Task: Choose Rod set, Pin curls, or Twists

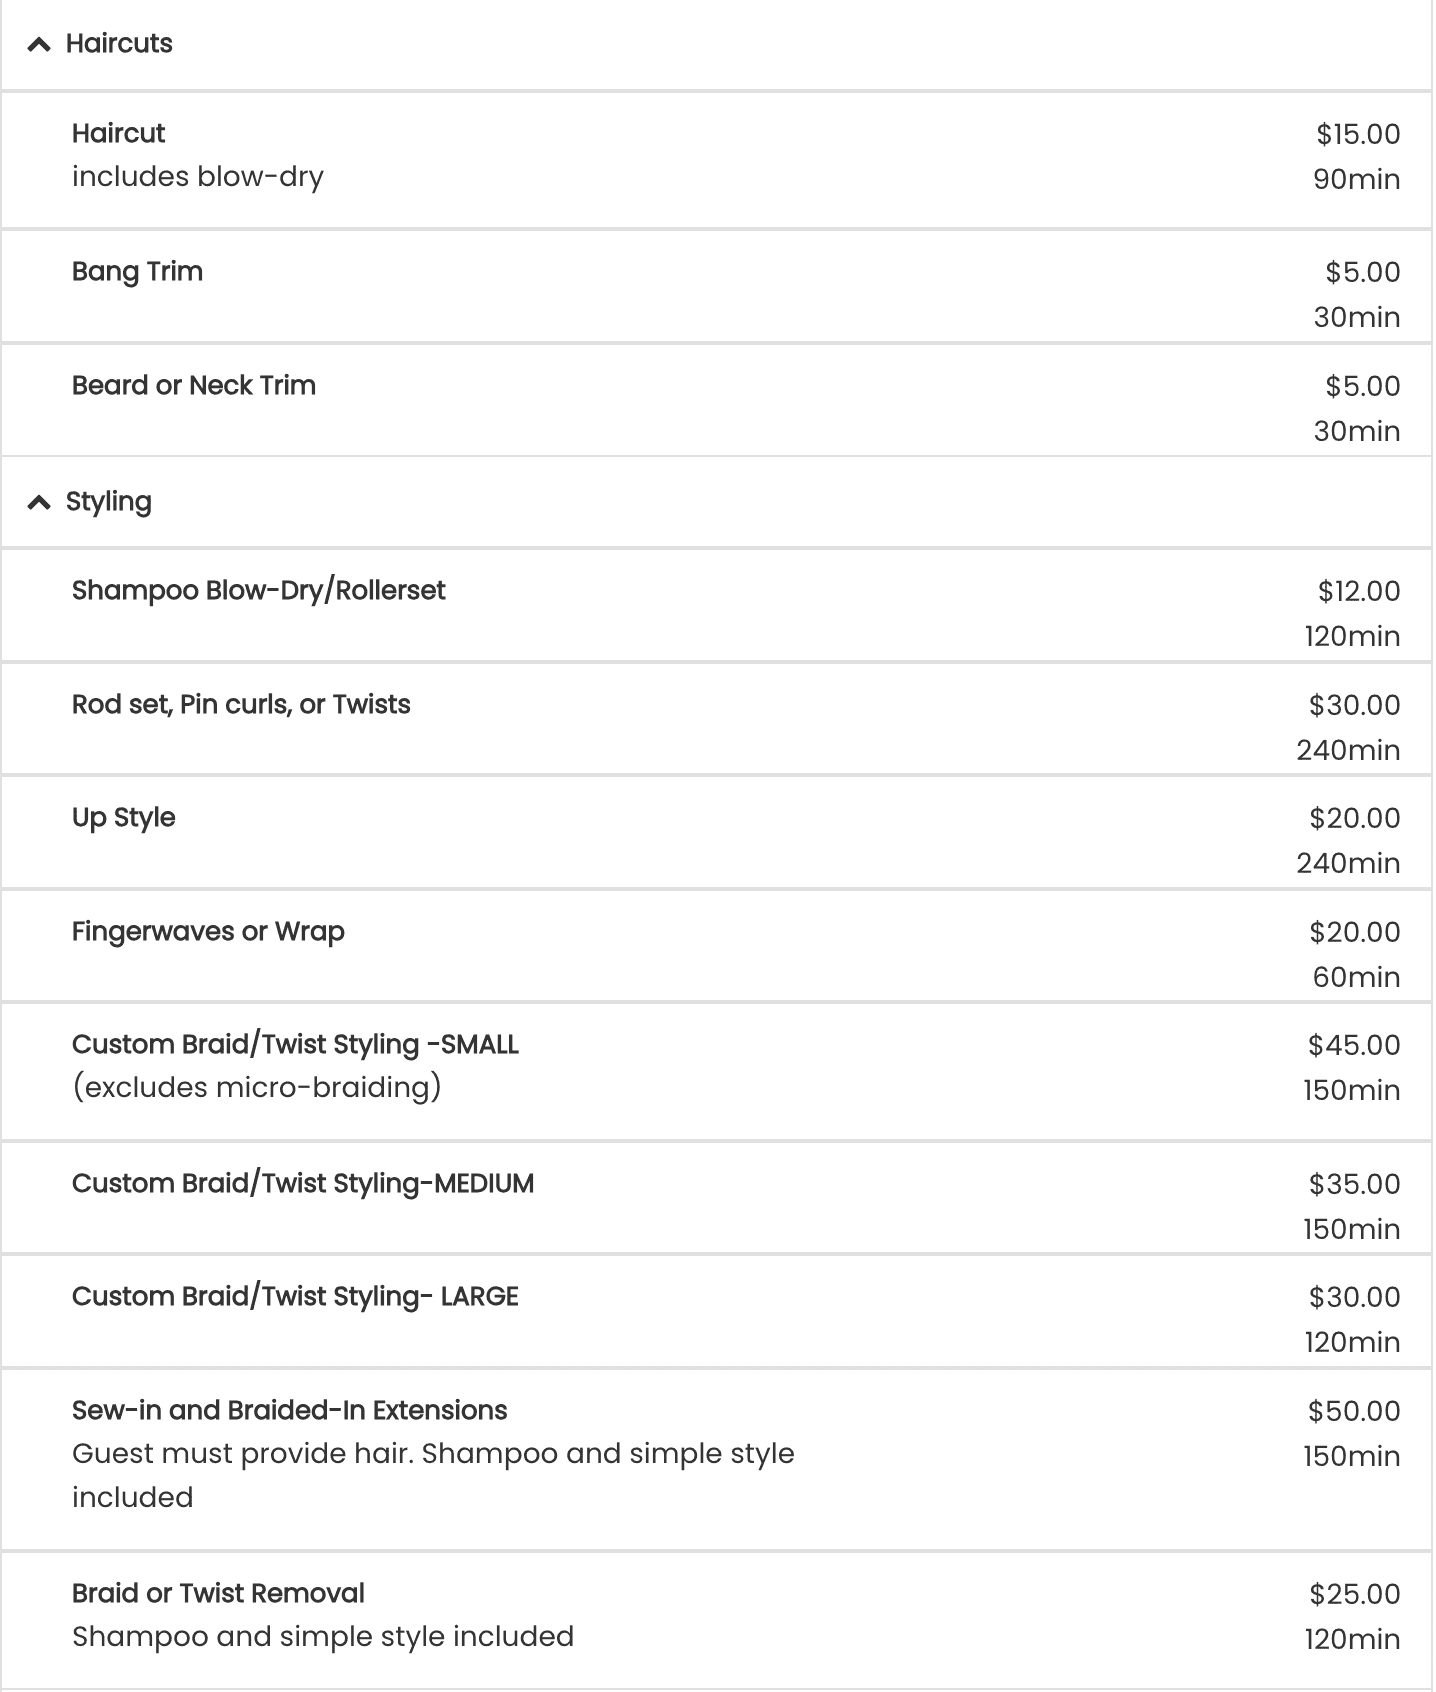Action: [x=716, y=719]
